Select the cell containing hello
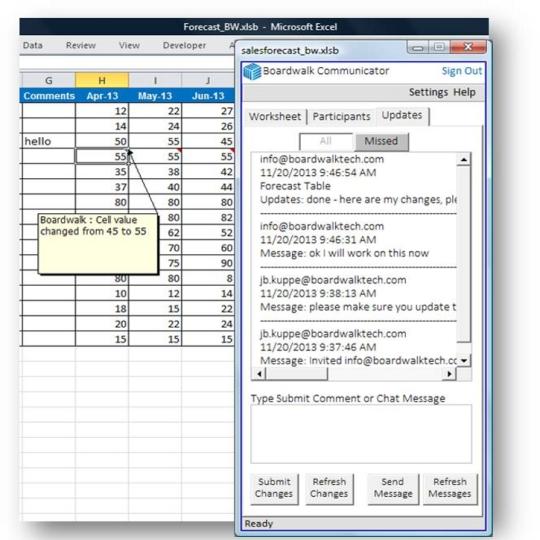This screenshot has width=540, height=540. point(49,141)
